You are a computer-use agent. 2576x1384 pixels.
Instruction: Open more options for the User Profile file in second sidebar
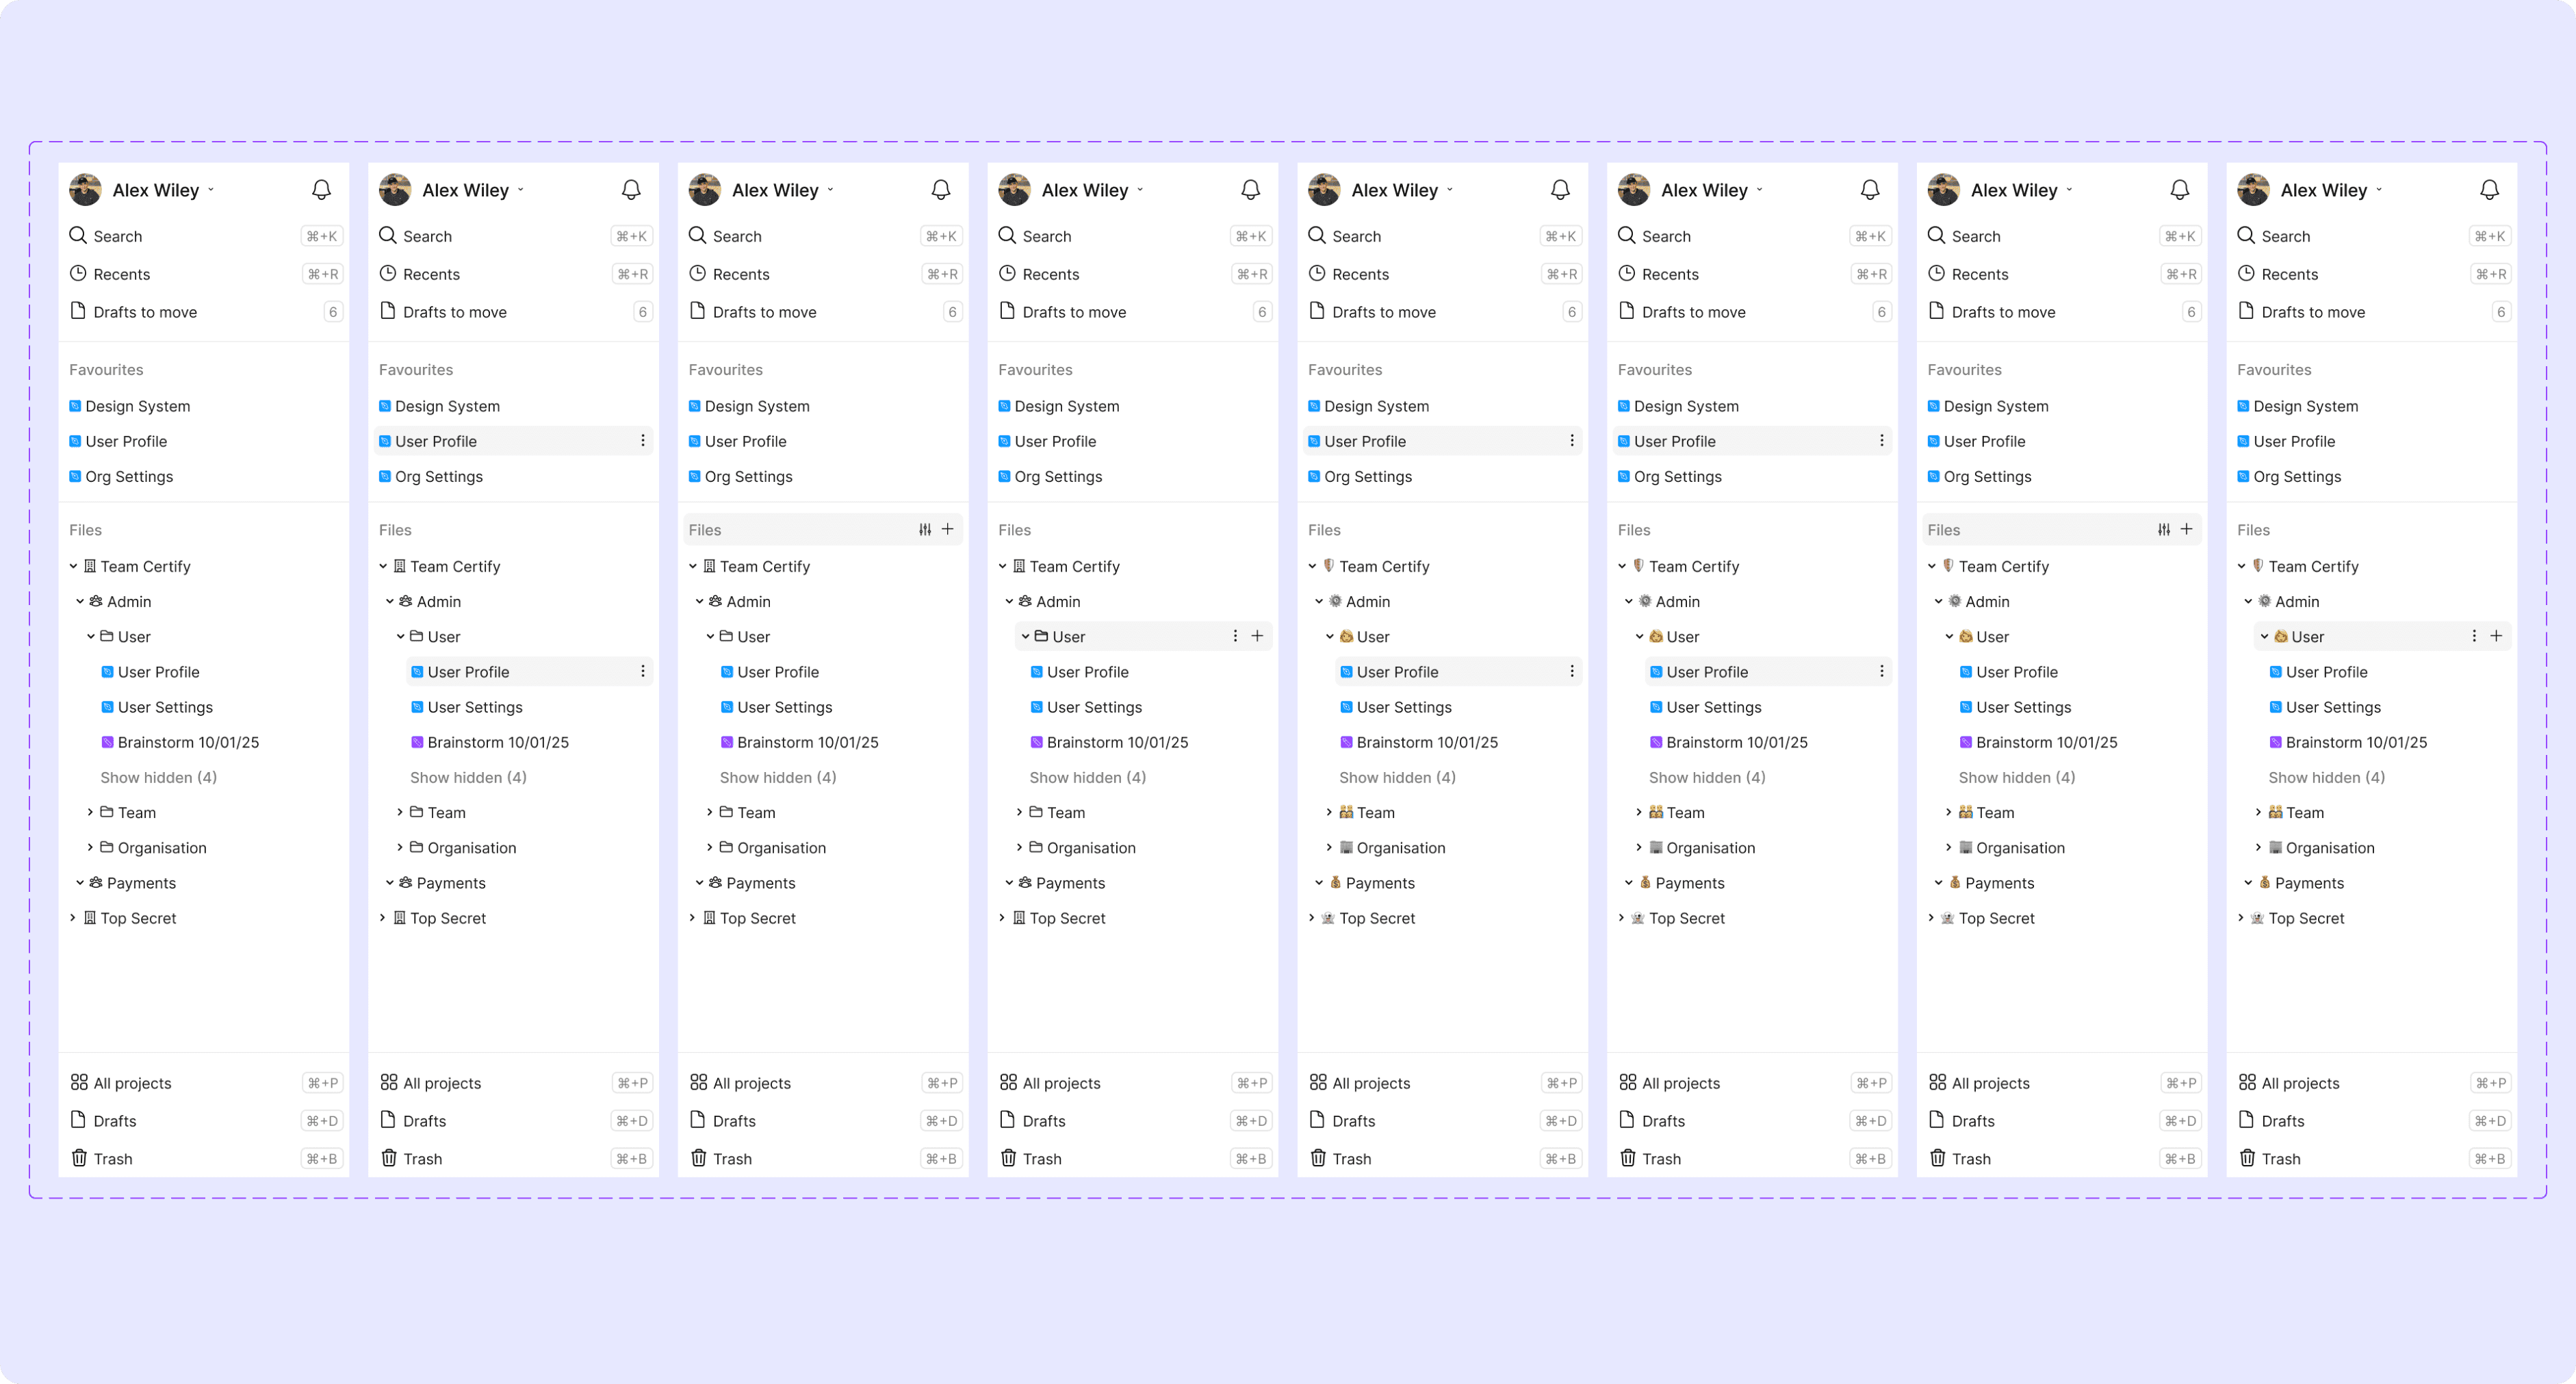(643, 671)
